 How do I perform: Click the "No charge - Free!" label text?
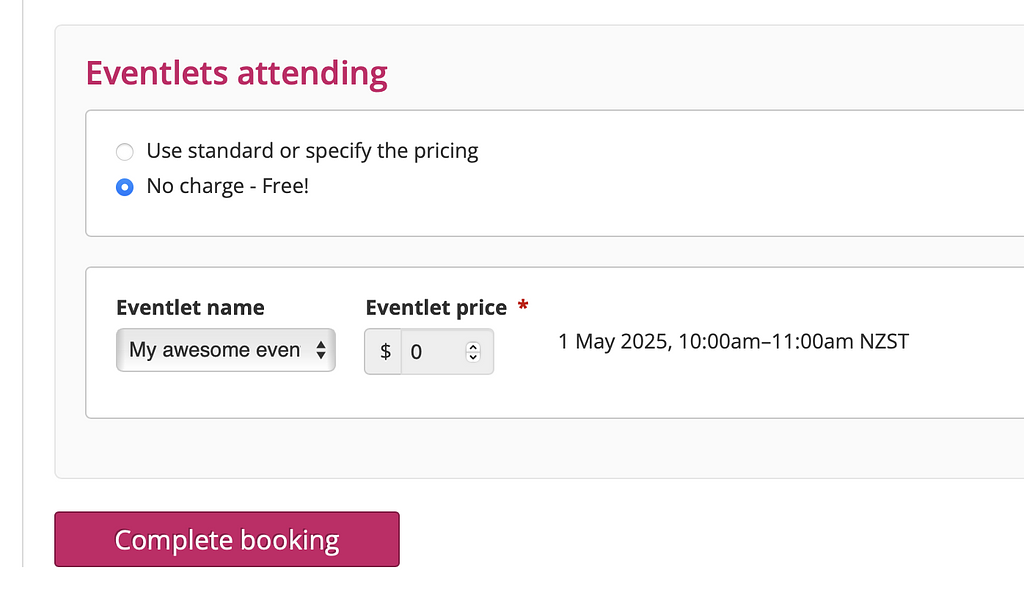tap(228, 186)
